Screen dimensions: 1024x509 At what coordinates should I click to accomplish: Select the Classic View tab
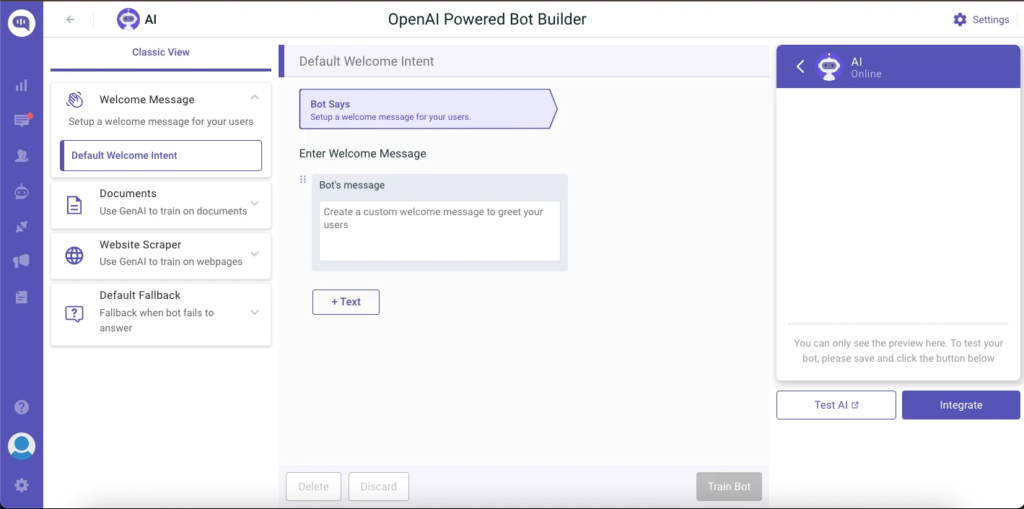161,52
